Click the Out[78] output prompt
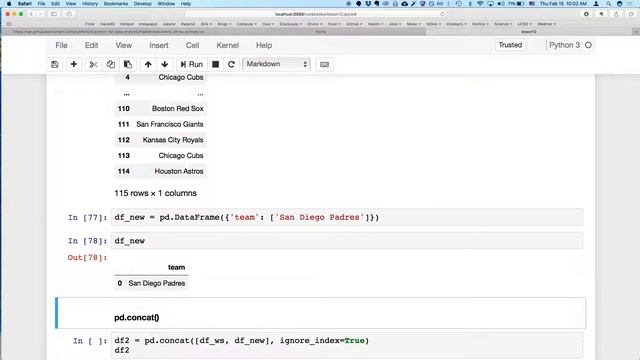The image size is (640, 360). coord(87,258)
